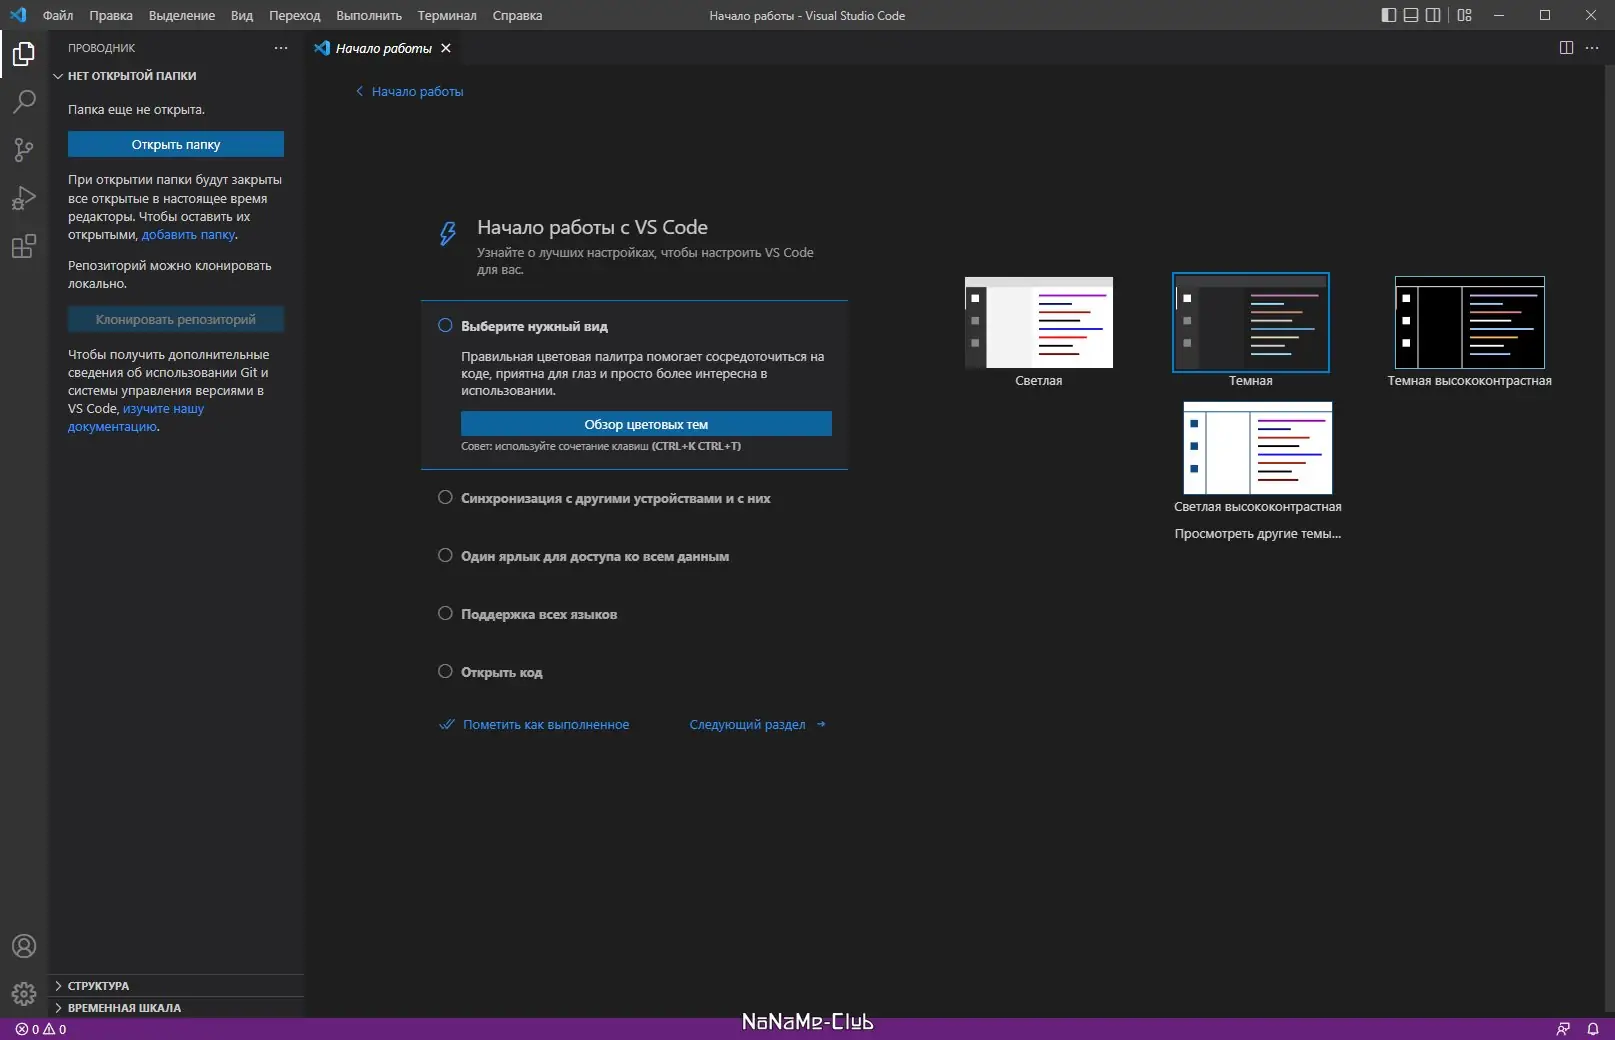1615x1040 pixels.
Task: Click Пометить как выполненное link
Action: tap(546, 725)
